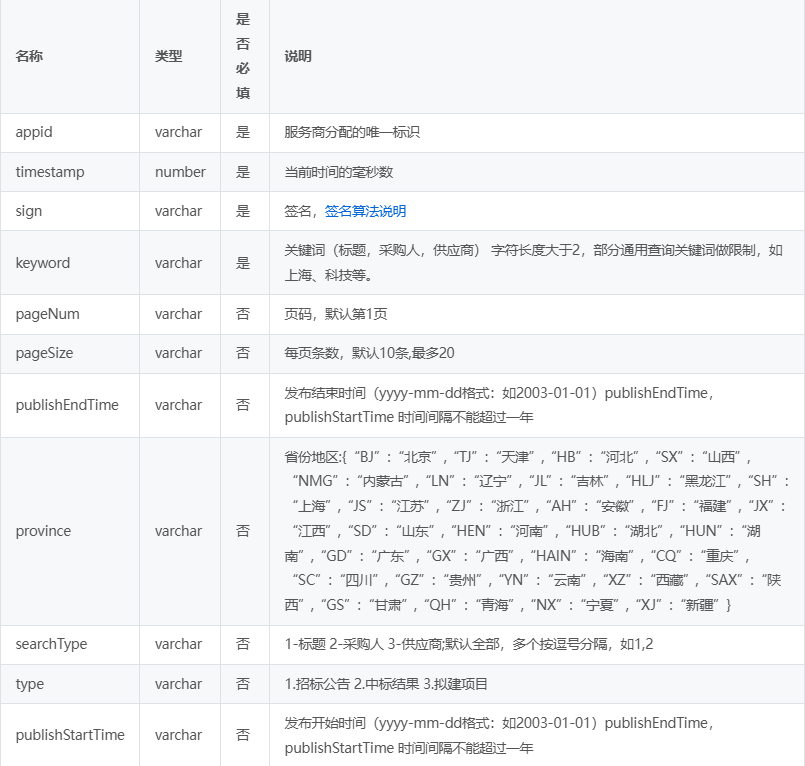The image size is (805, 766).
Task: Select the appid parameter name cell
Action: pos(34,132)
